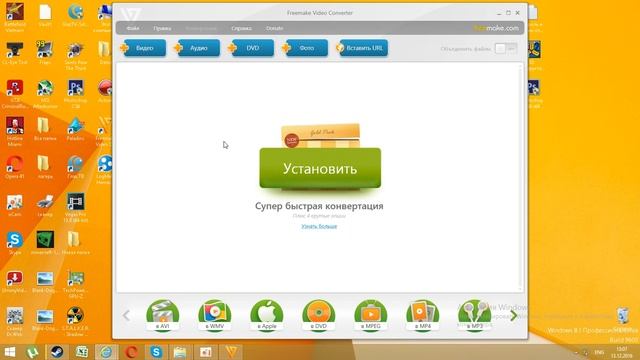
Task: Choose the в MP4 output format
Action: 422,316
